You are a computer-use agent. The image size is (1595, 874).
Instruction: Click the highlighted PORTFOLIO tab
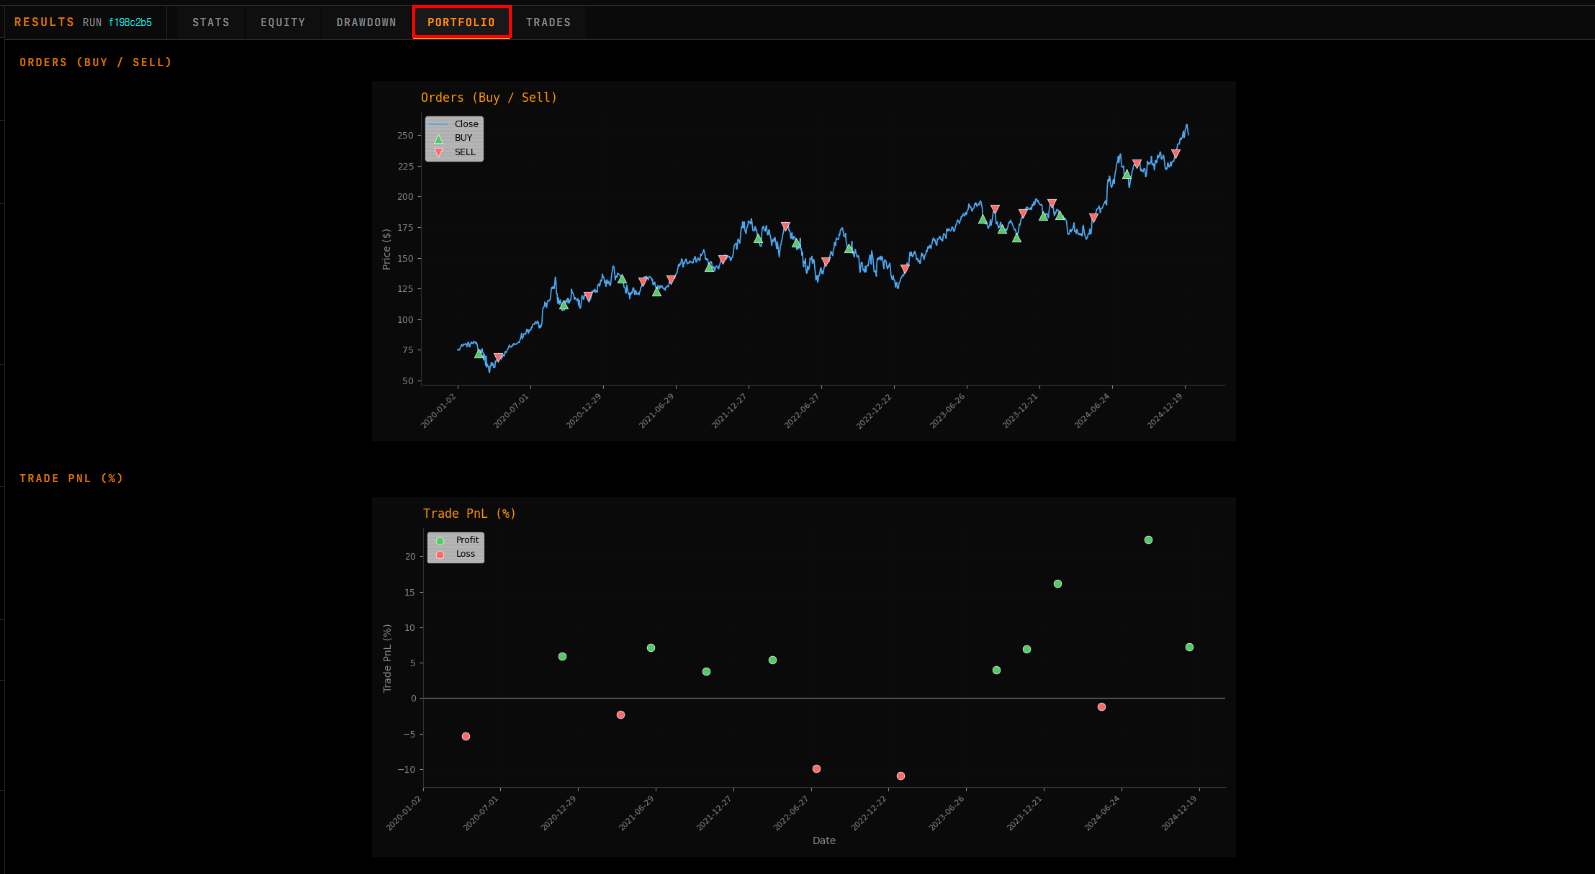(461, 22)
